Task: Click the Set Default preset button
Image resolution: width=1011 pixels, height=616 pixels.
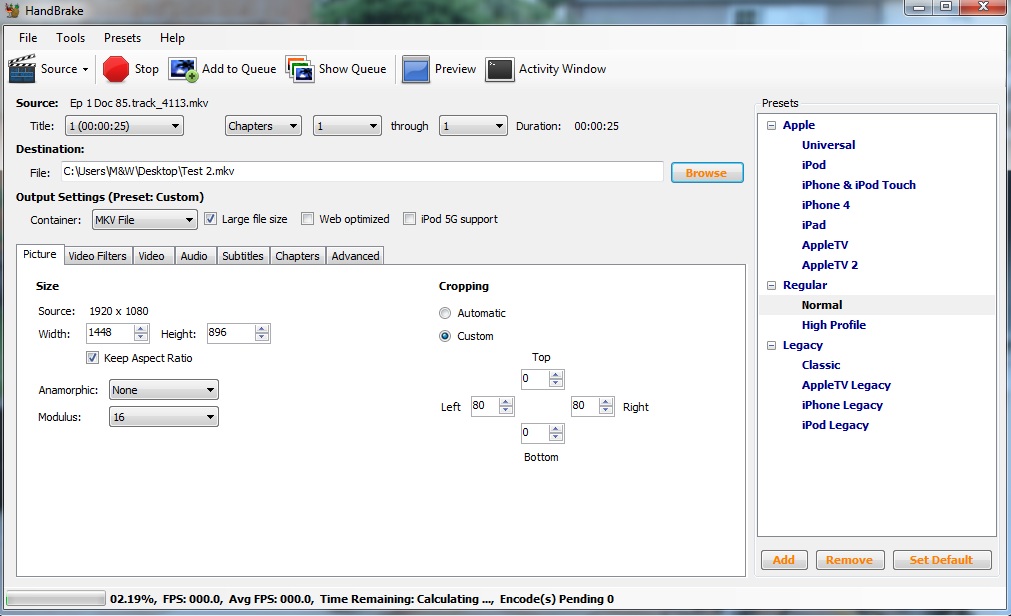Action: tap(941, 560)
